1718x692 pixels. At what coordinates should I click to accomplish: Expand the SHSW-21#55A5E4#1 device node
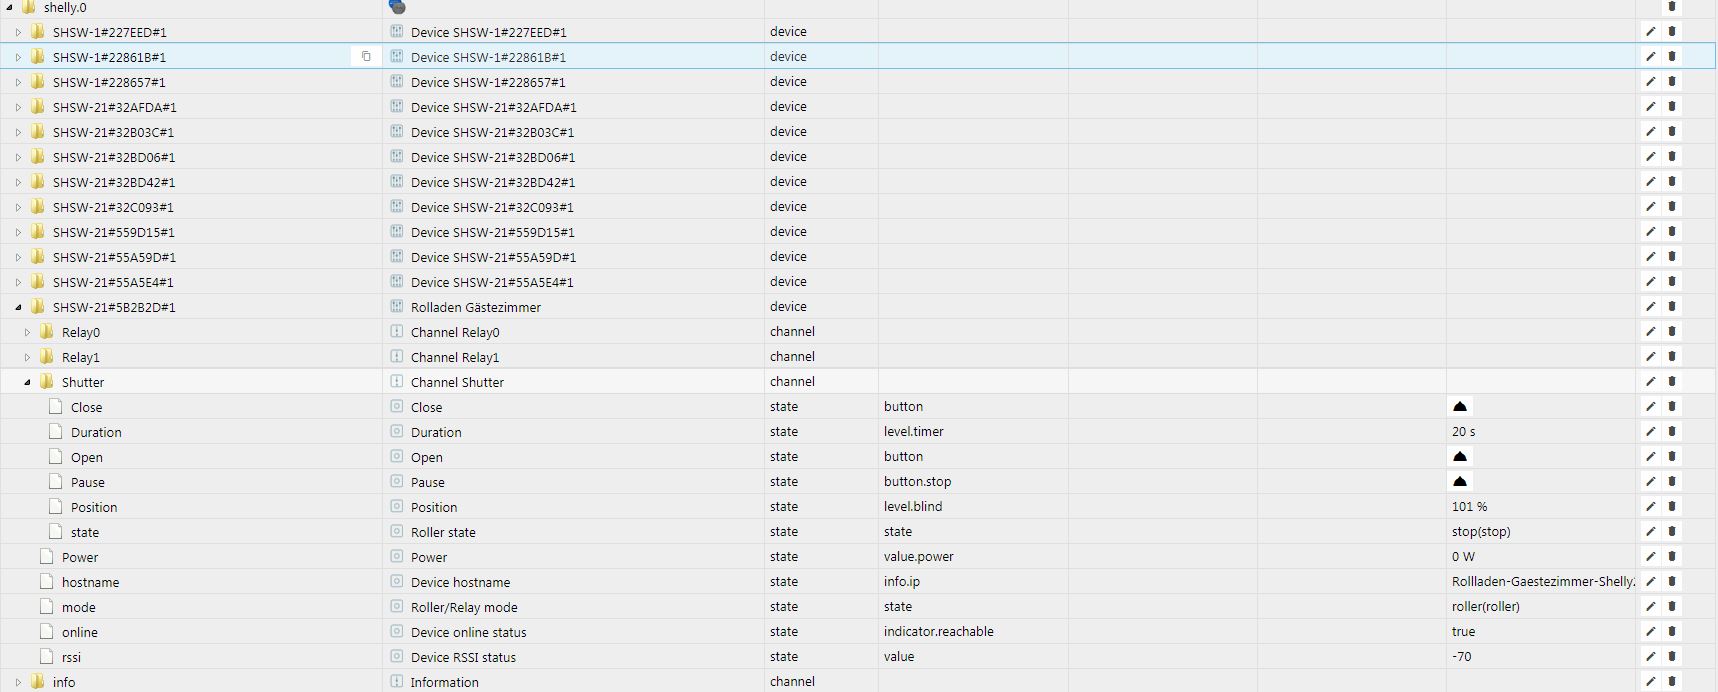(x=18, y=282)
